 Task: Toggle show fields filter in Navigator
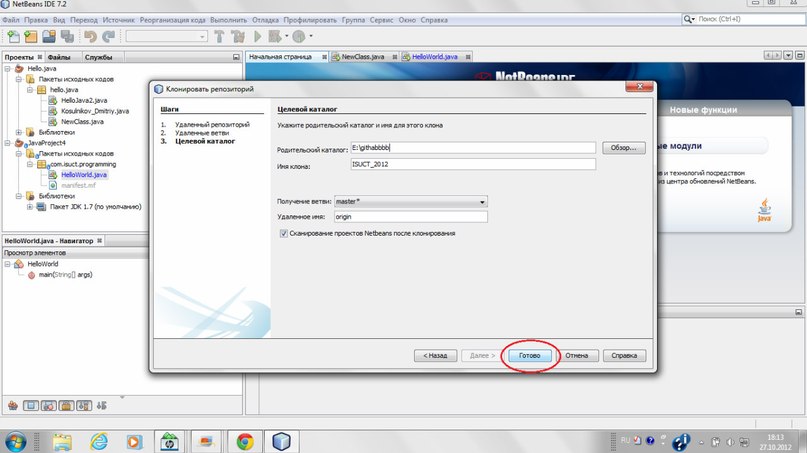[x=31, y=406]
